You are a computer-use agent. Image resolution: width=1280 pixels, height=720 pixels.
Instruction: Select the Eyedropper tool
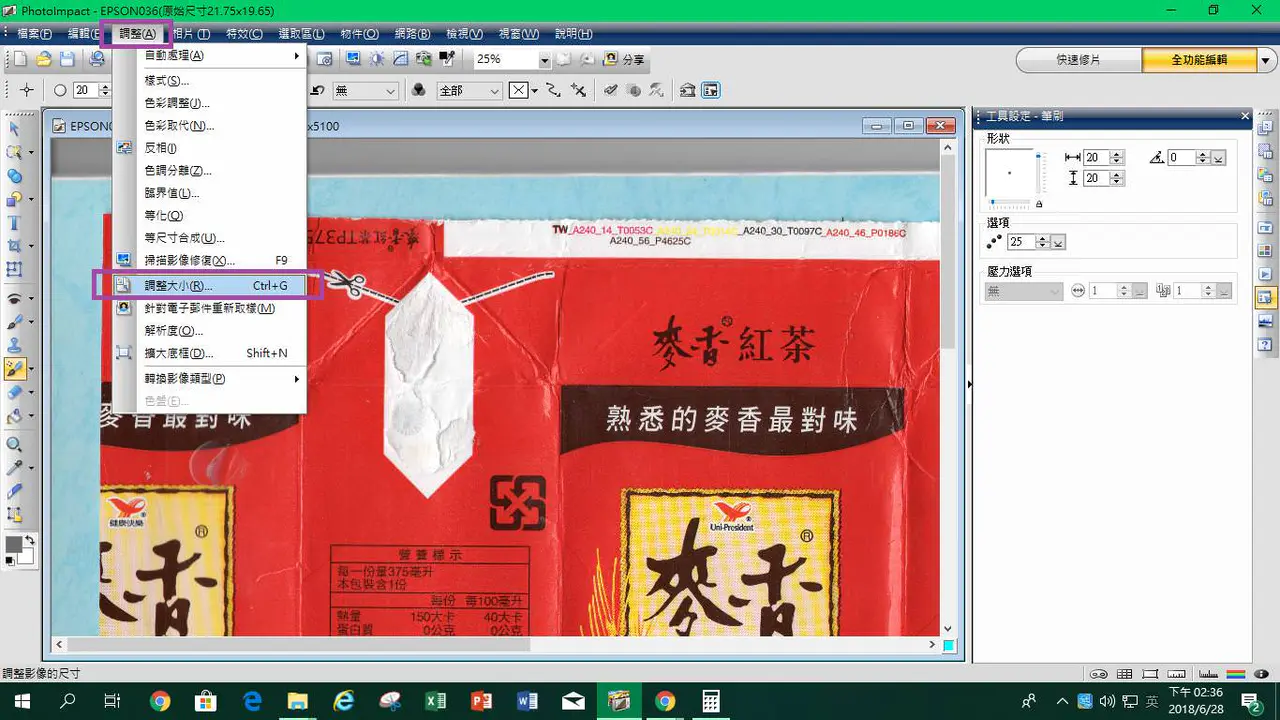click(x=14, y=468)
